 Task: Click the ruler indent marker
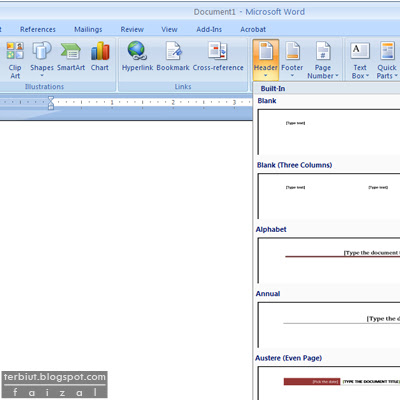click(51, 103)
